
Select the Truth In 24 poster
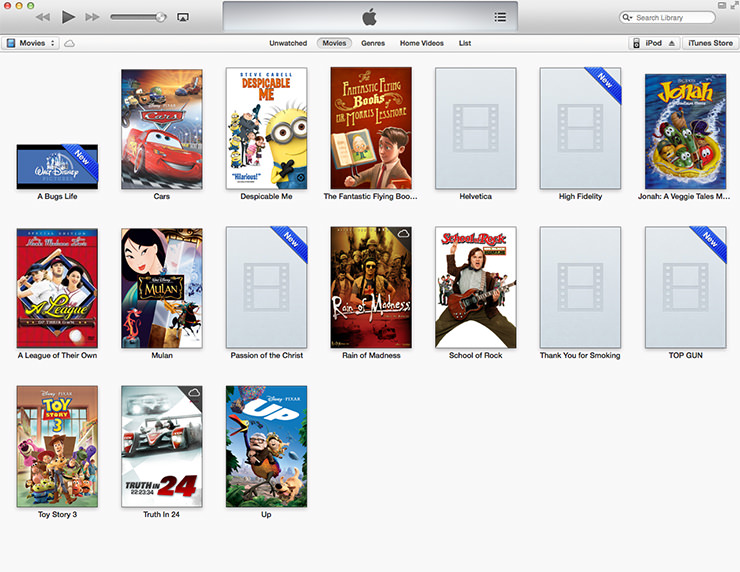[x=162, y=446]
